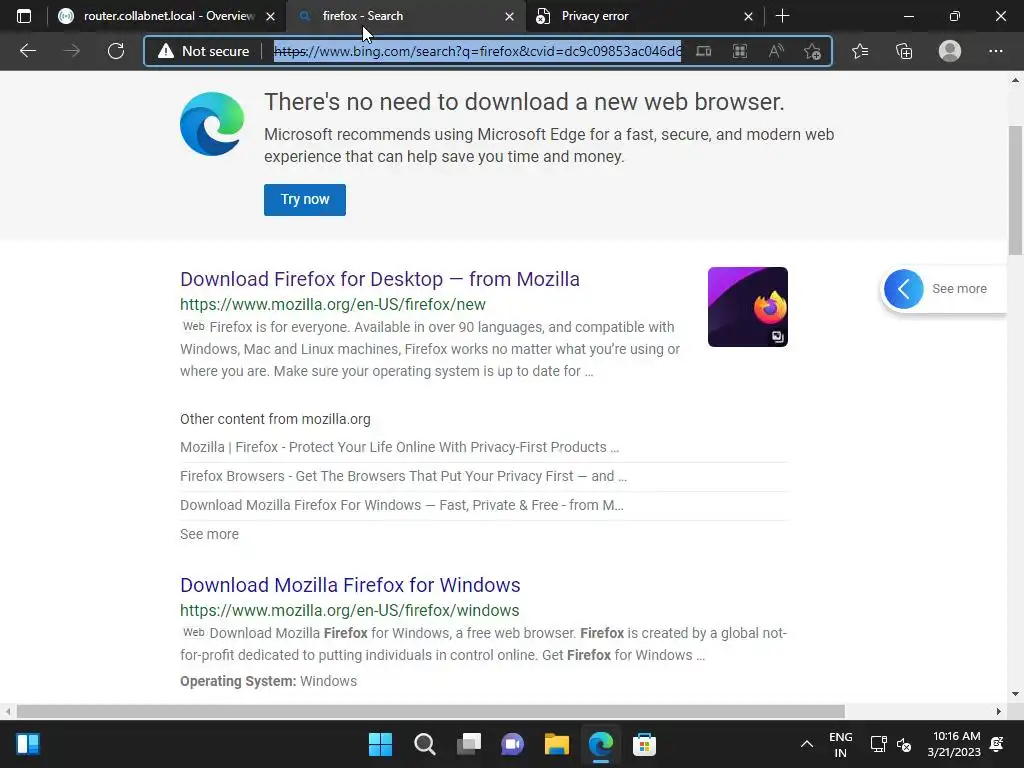This screenshot has width=1024, height=768.
Task: Click the ENG IN language indicator
Action: tap(840, 744)
